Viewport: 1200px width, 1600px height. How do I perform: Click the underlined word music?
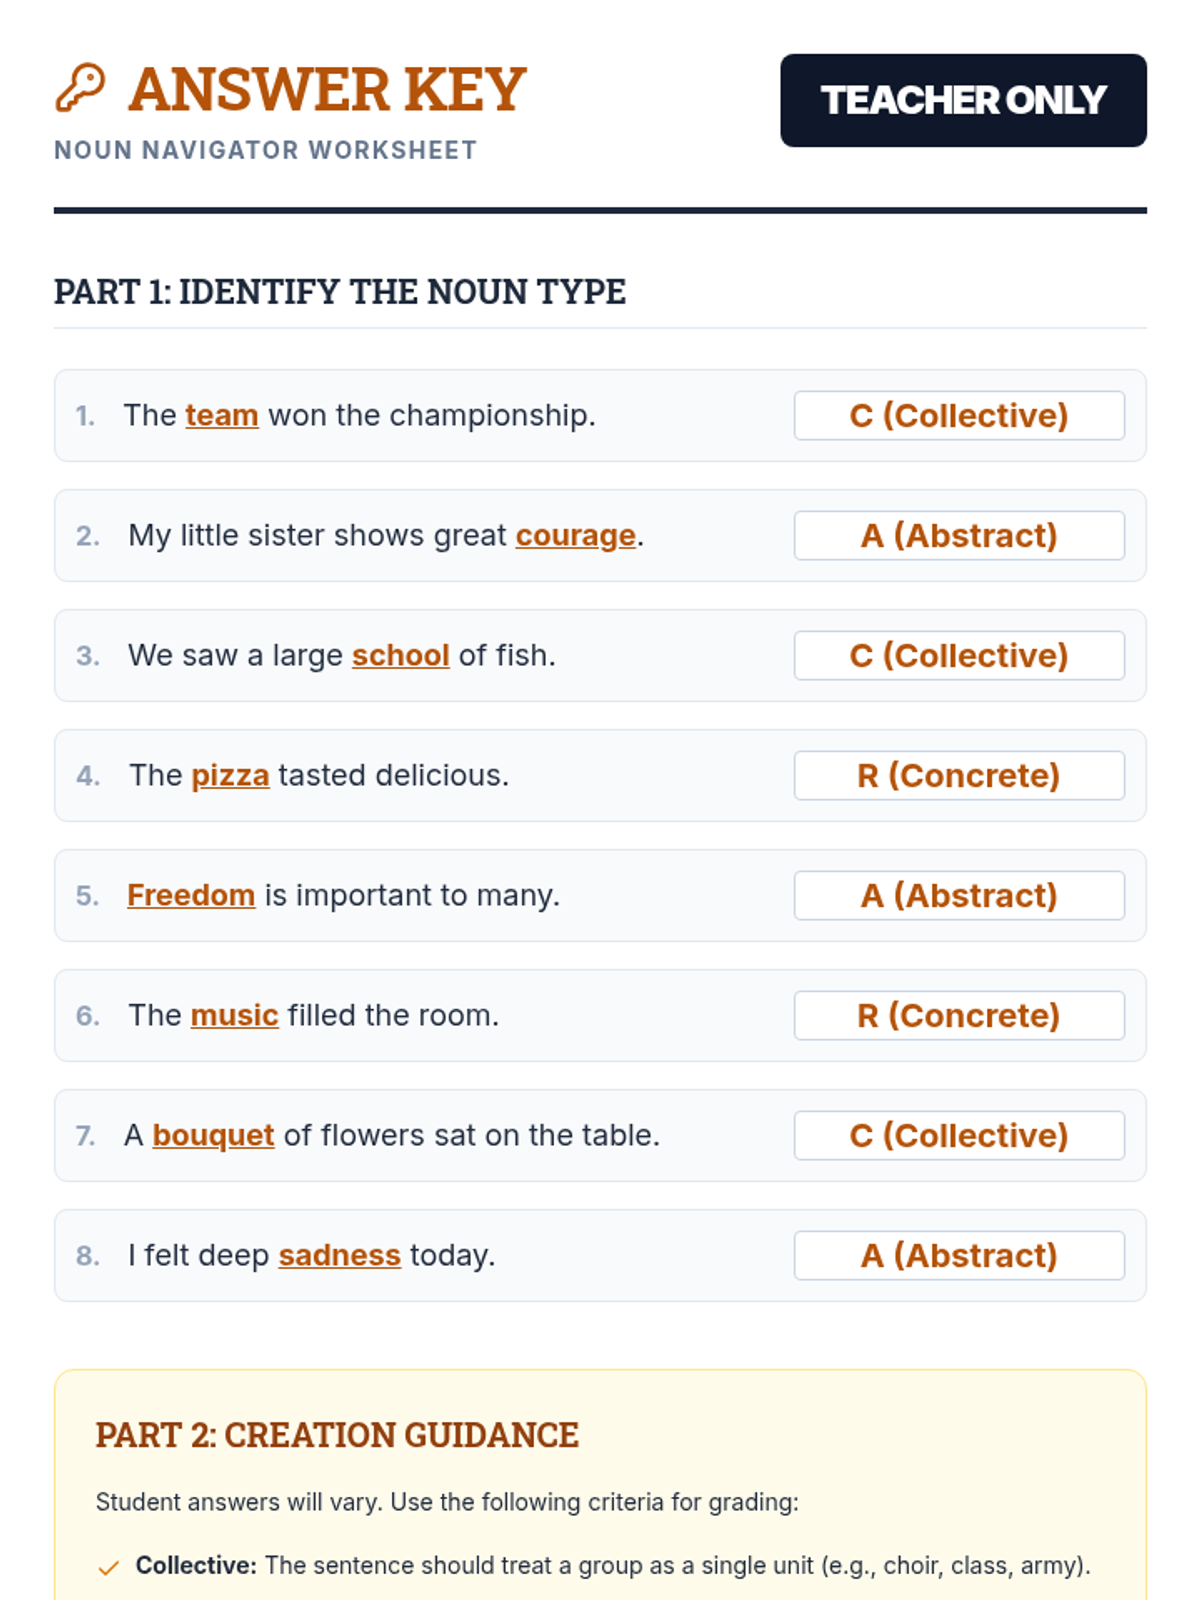click(x=234, y=1015)
